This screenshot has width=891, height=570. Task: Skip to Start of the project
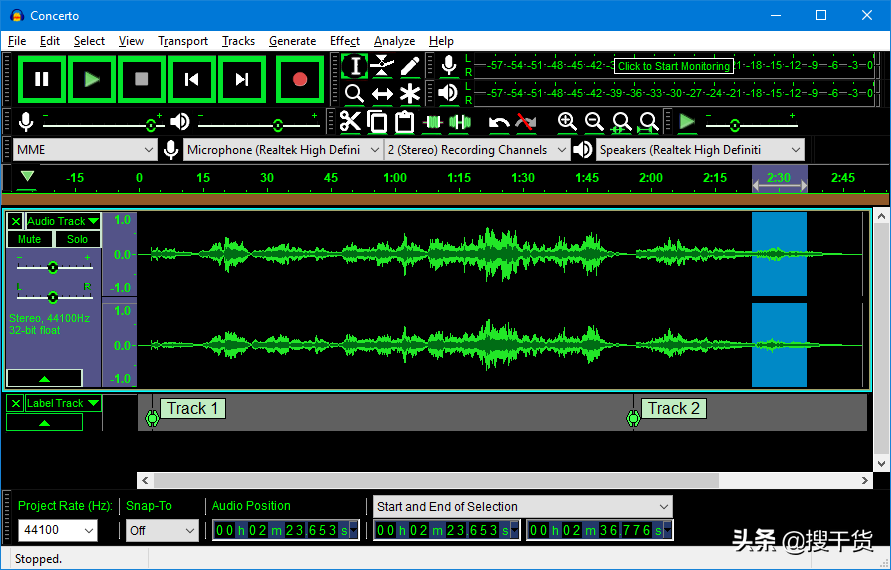pos(191,79)
